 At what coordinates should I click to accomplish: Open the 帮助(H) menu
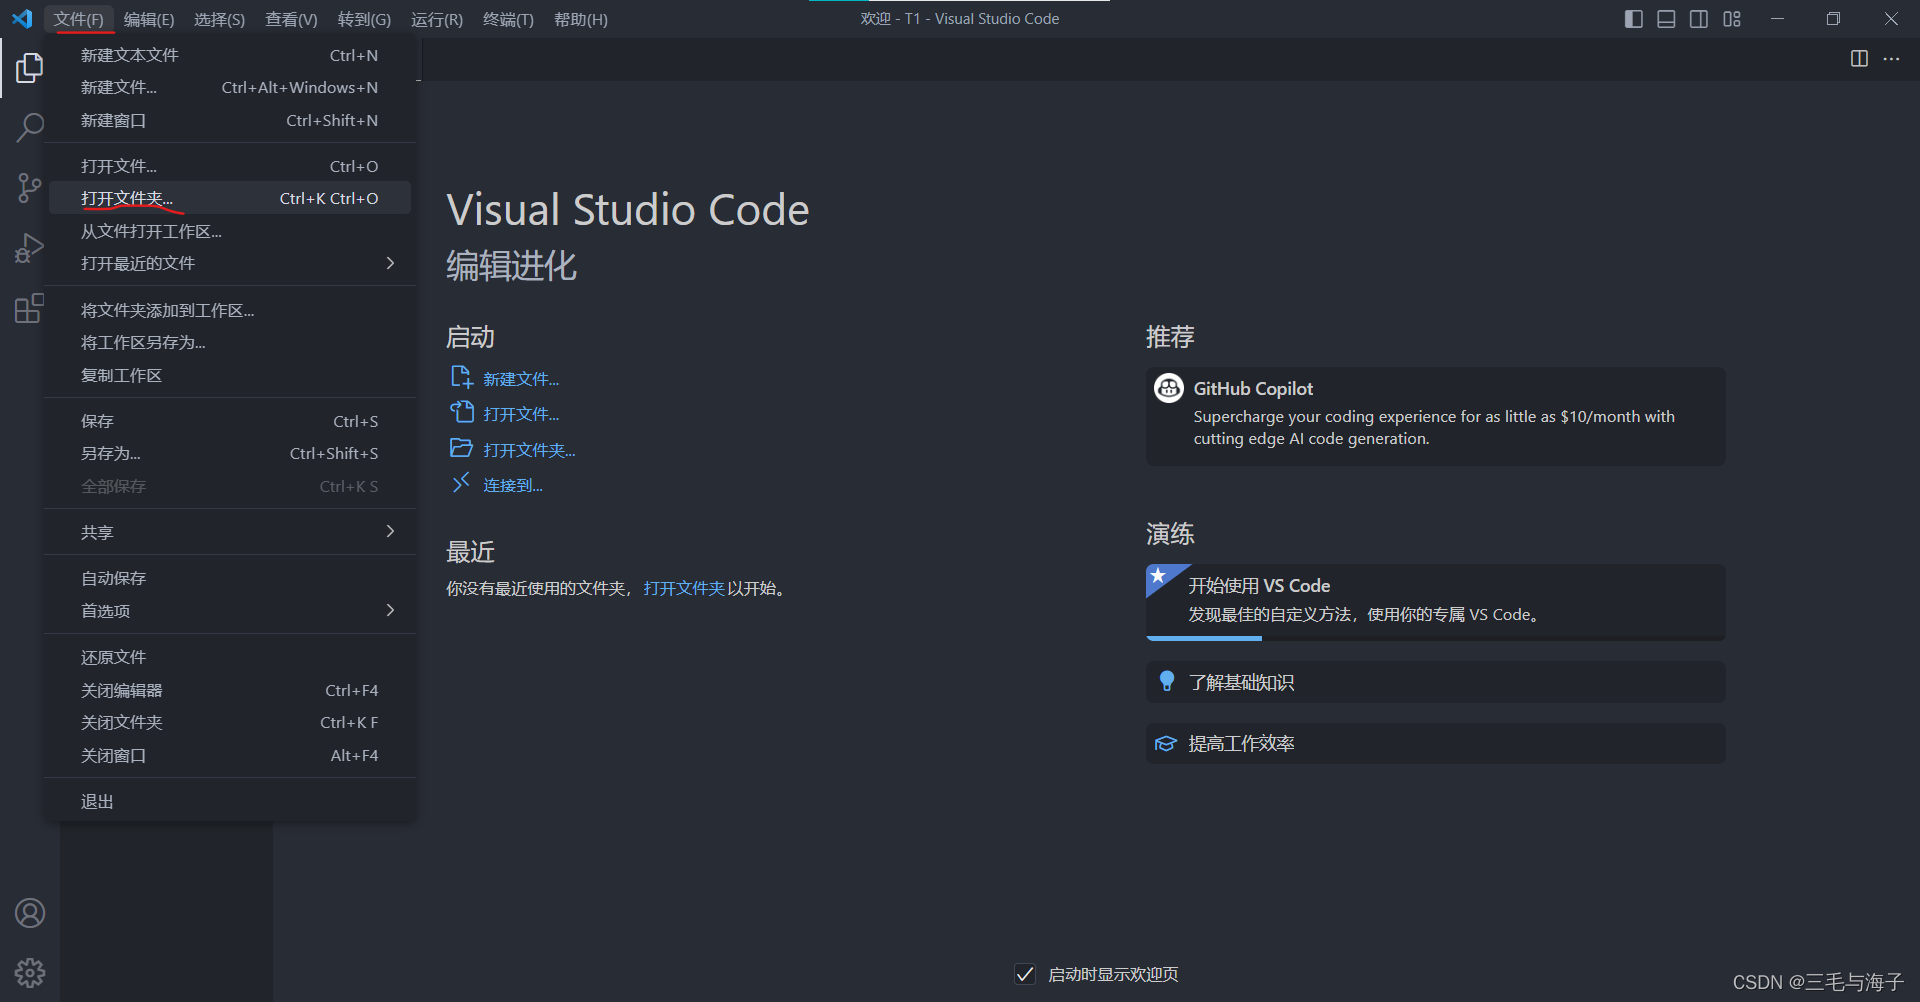[580, 19]
